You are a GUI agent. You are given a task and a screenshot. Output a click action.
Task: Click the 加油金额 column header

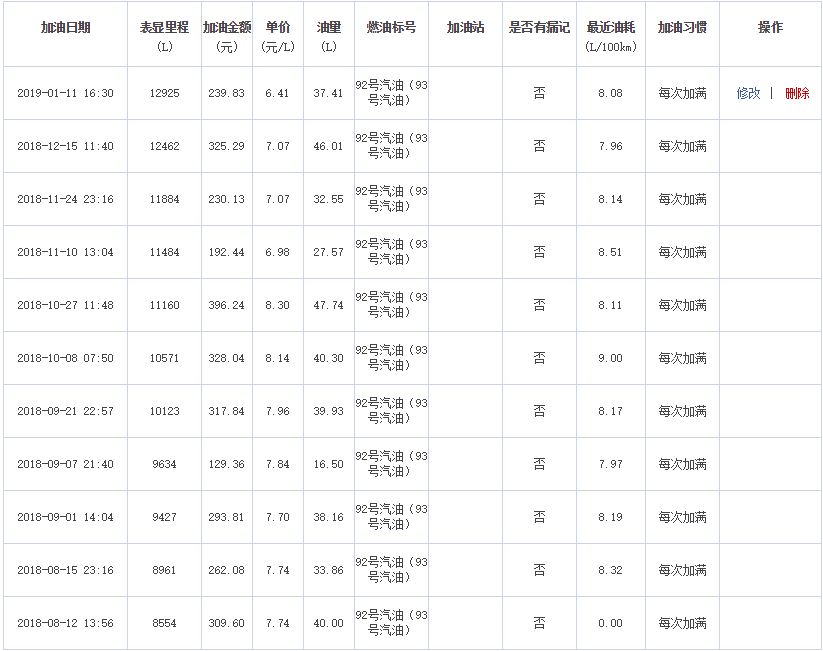point(227,27)
